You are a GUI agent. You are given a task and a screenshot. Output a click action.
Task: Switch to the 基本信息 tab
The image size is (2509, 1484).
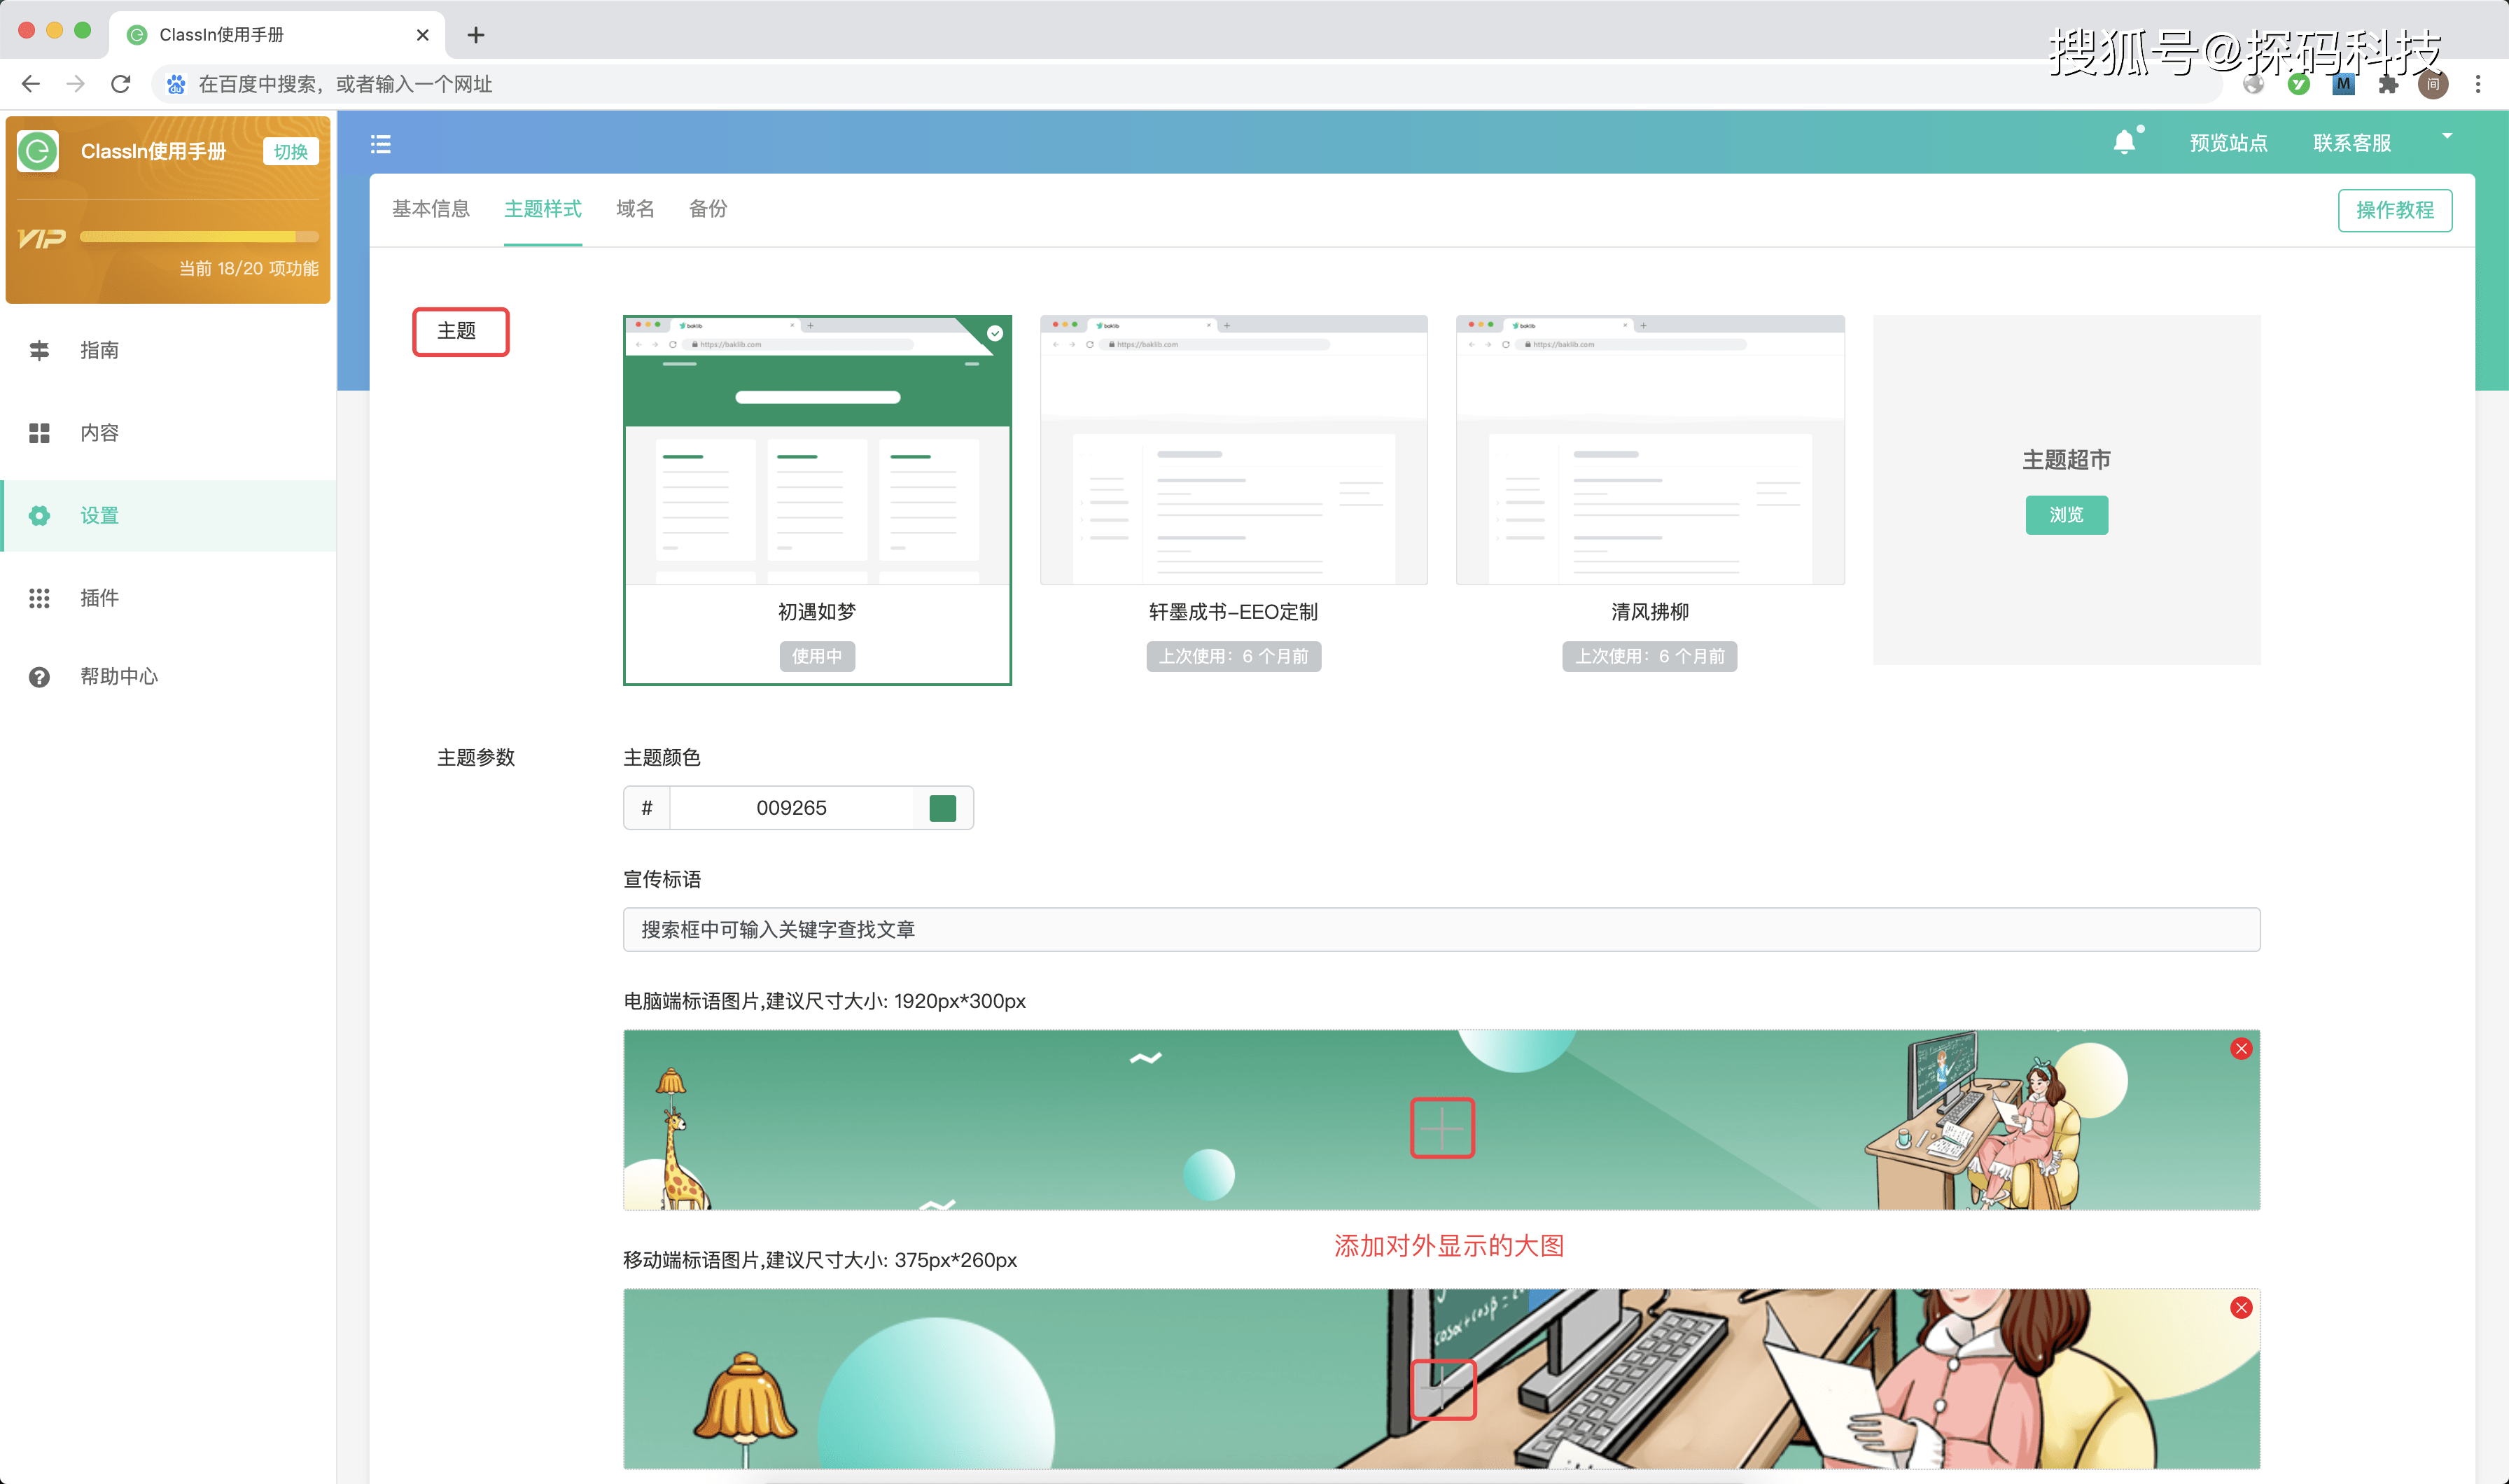coord(431,209)
